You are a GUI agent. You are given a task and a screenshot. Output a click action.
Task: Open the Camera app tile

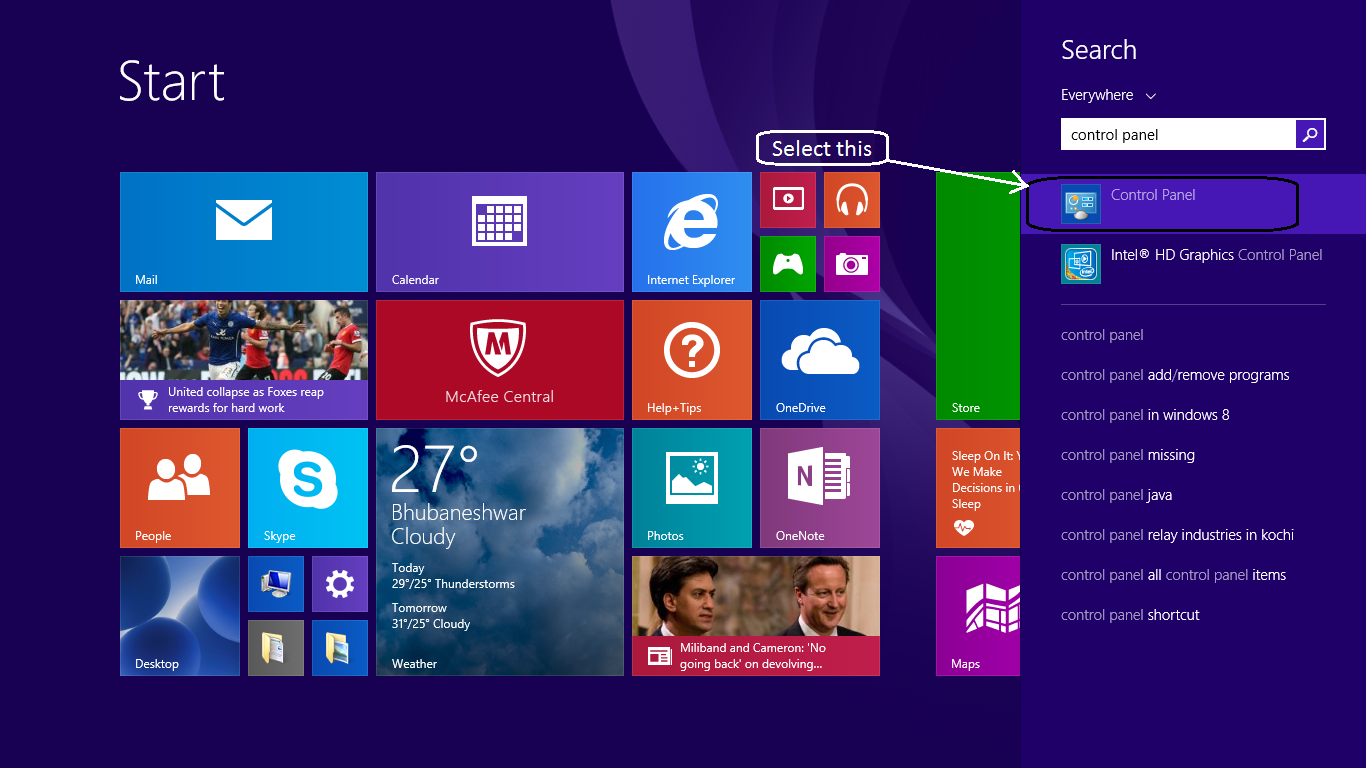[851, 264]
